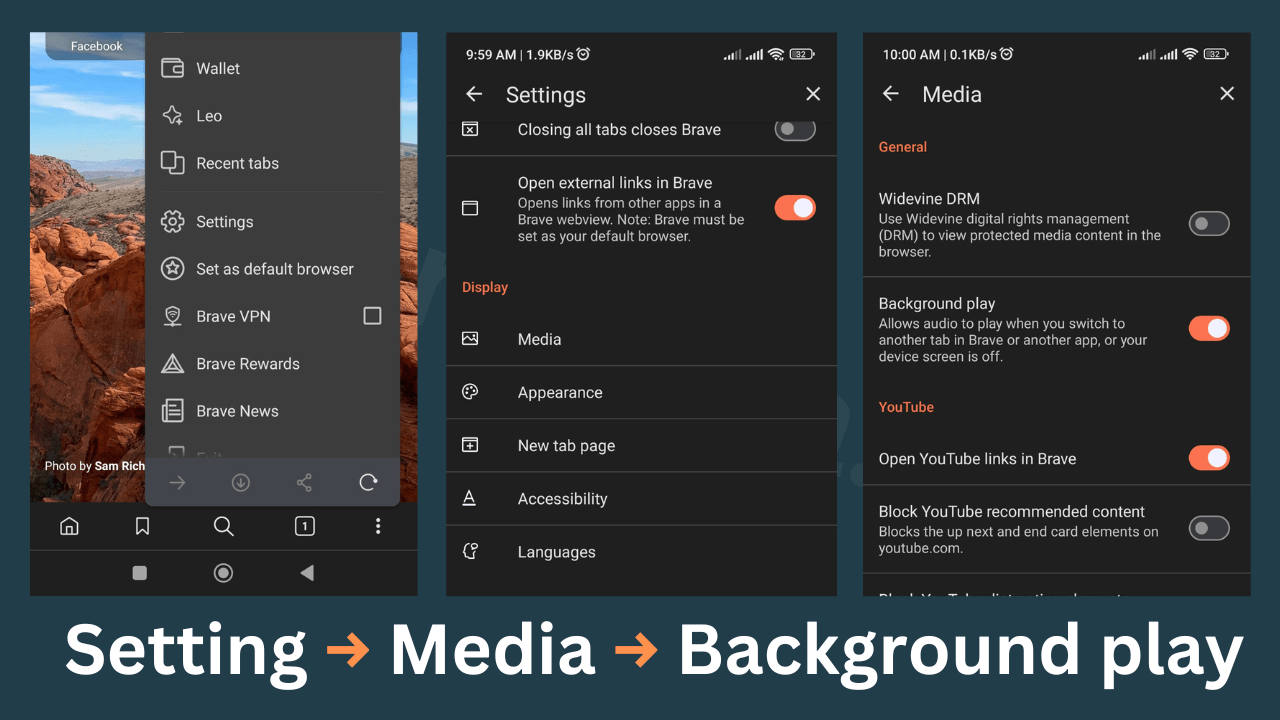Viewport: 1280px width, 720px height.
Task: Tap Android back triangle navigation button
Action: (x=307, y=573)
